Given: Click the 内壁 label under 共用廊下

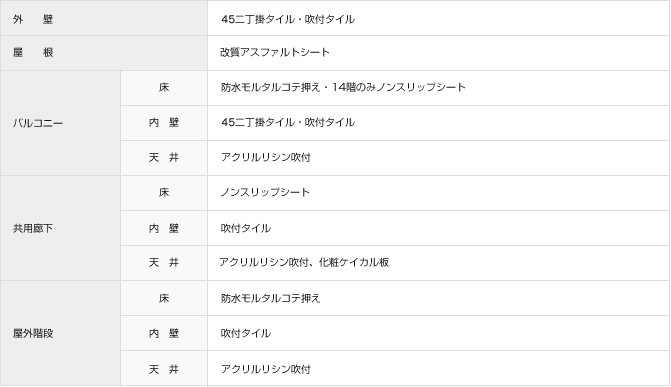Looking at the screenshot, I should pyautogui.click(x=164, y=228).
